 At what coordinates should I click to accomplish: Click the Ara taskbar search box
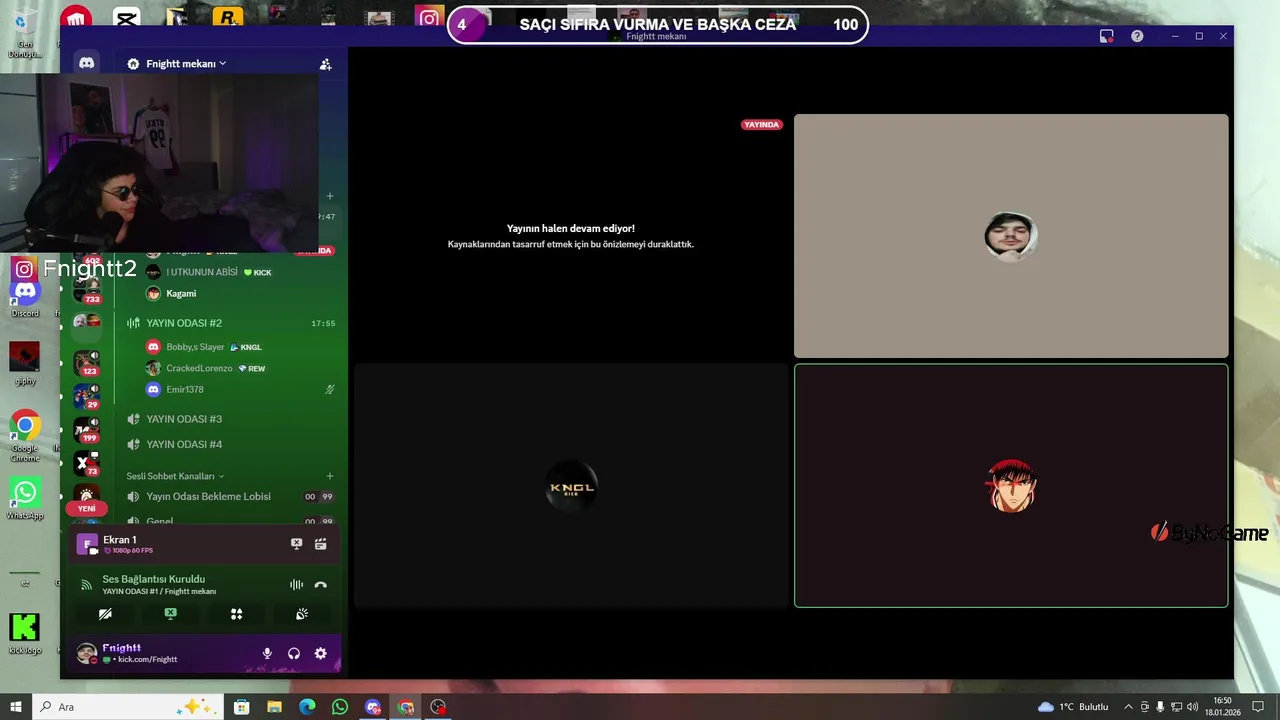pos(128,707)
